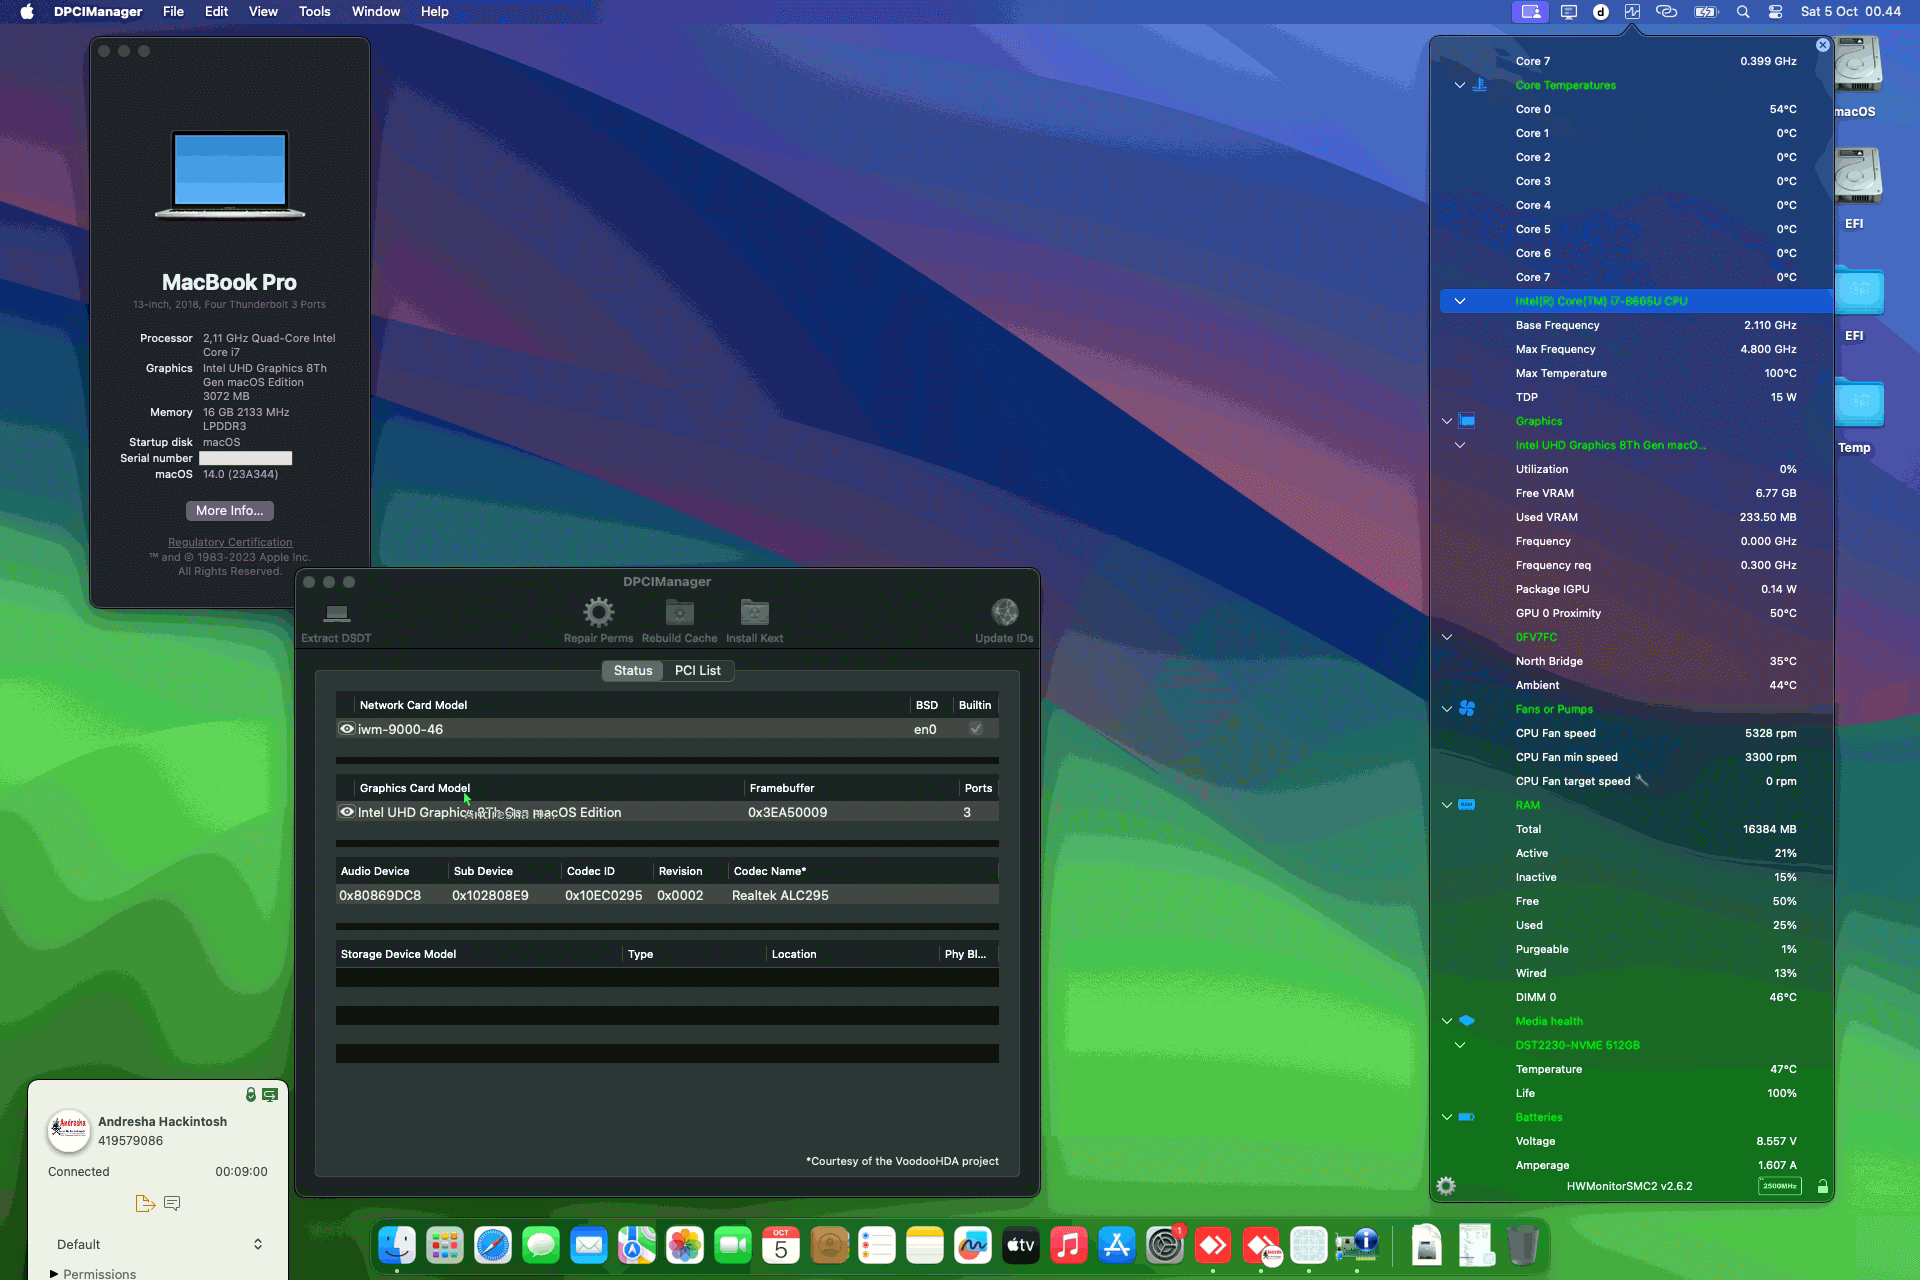
Task: Click the Andresha Hackintosh avatar thumbnail
Action: tap(69, 1131)
